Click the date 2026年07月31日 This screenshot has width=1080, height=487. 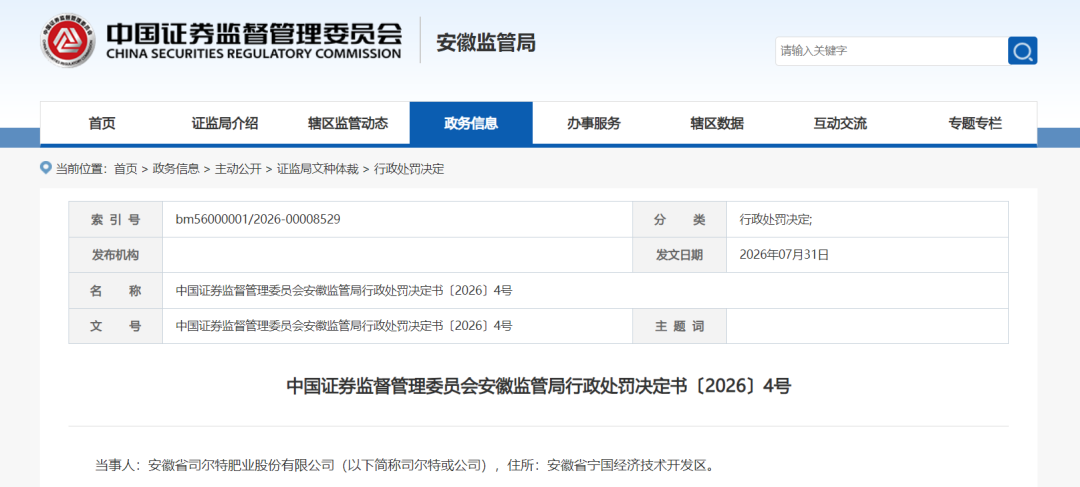pyautogui.click(x=784, y=255)
